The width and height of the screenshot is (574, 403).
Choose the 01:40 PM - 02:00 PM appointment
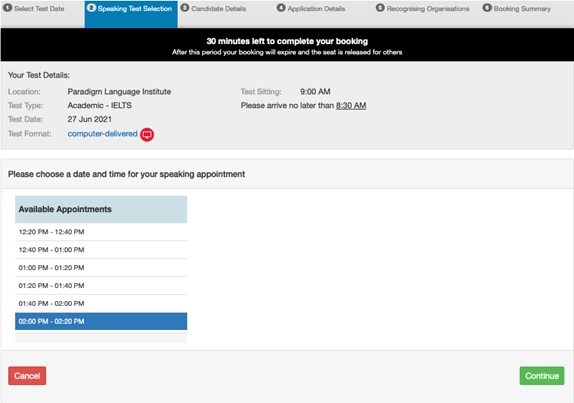pos(101,303)
